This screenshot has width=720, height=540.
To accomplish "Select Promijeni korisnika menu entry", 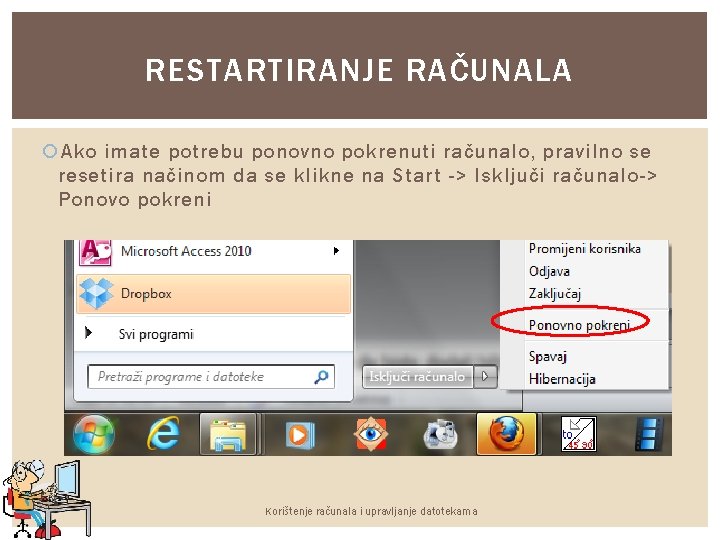I will pyautogui.click(x=585, y=249).
